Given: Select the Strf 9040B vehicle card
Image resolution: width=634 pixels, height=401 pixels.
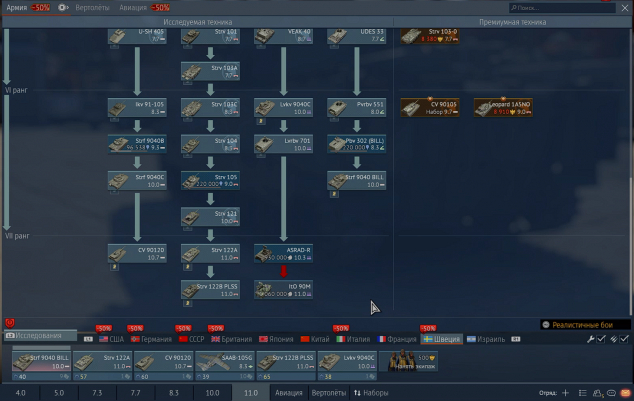Looking at the screenshot, I should coord(137,144).
